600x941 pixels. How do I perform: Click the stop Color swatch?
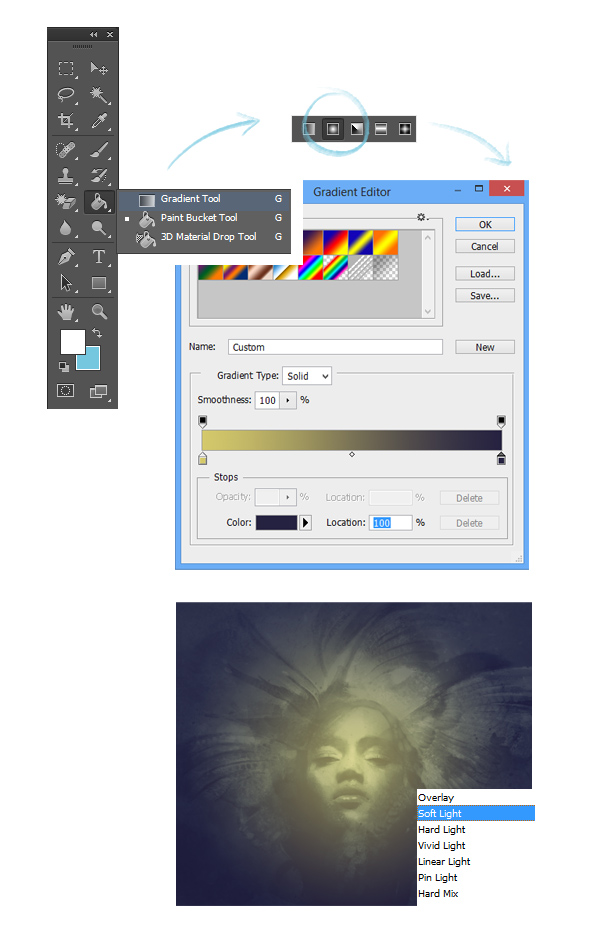[x=277, y=523]
